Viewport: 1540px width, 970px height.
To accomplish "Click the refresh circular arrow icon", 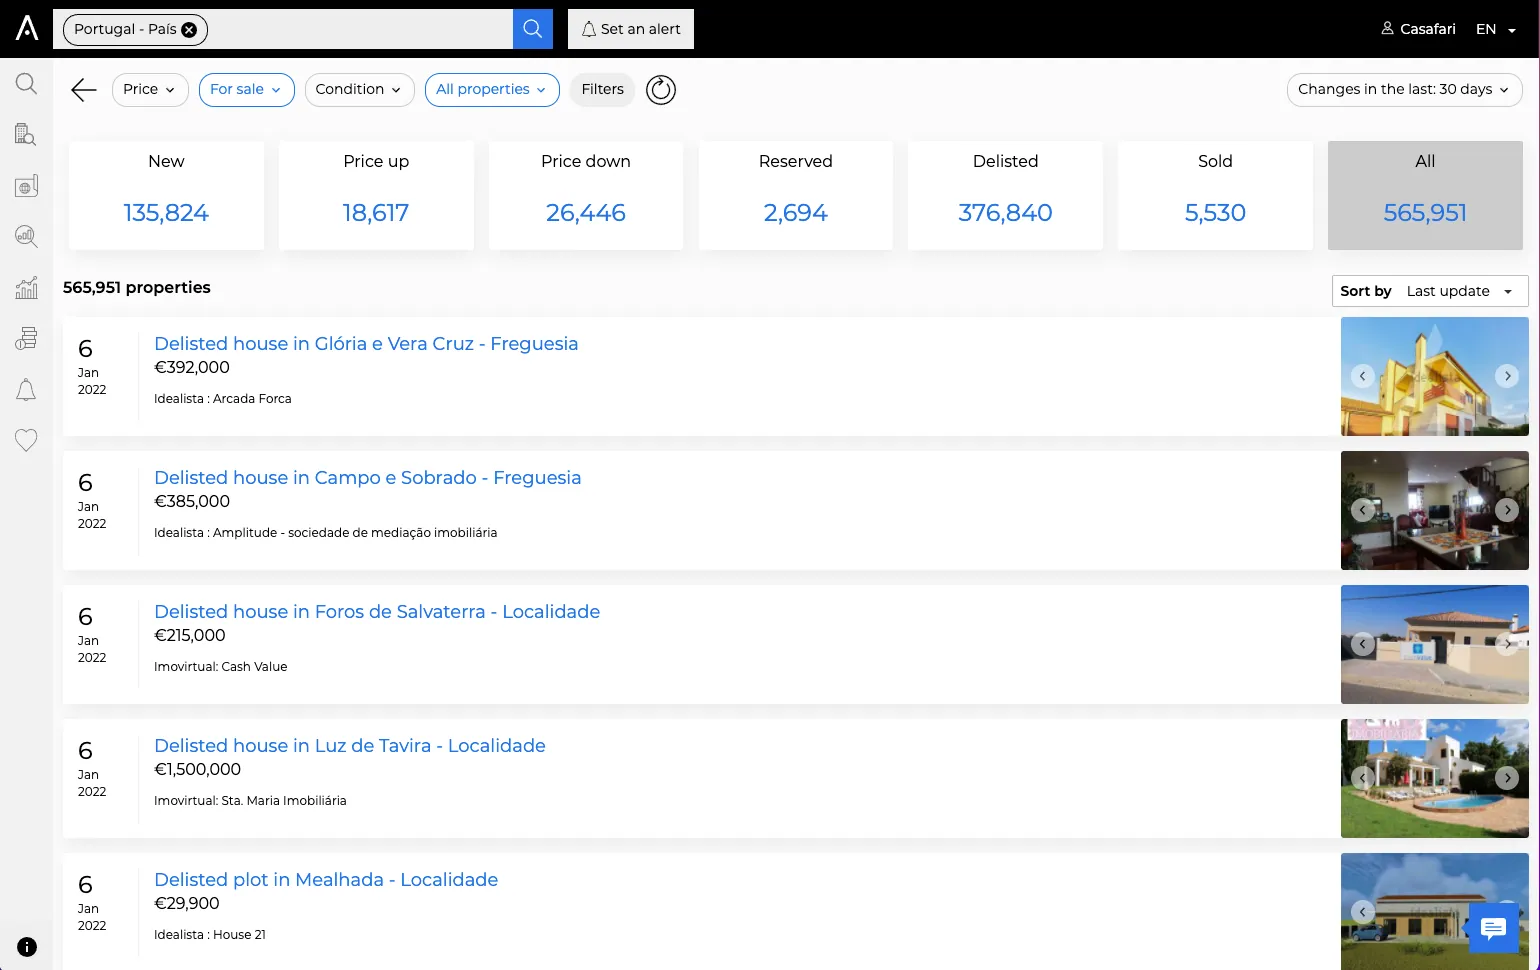I will click(x=661, y=89).
